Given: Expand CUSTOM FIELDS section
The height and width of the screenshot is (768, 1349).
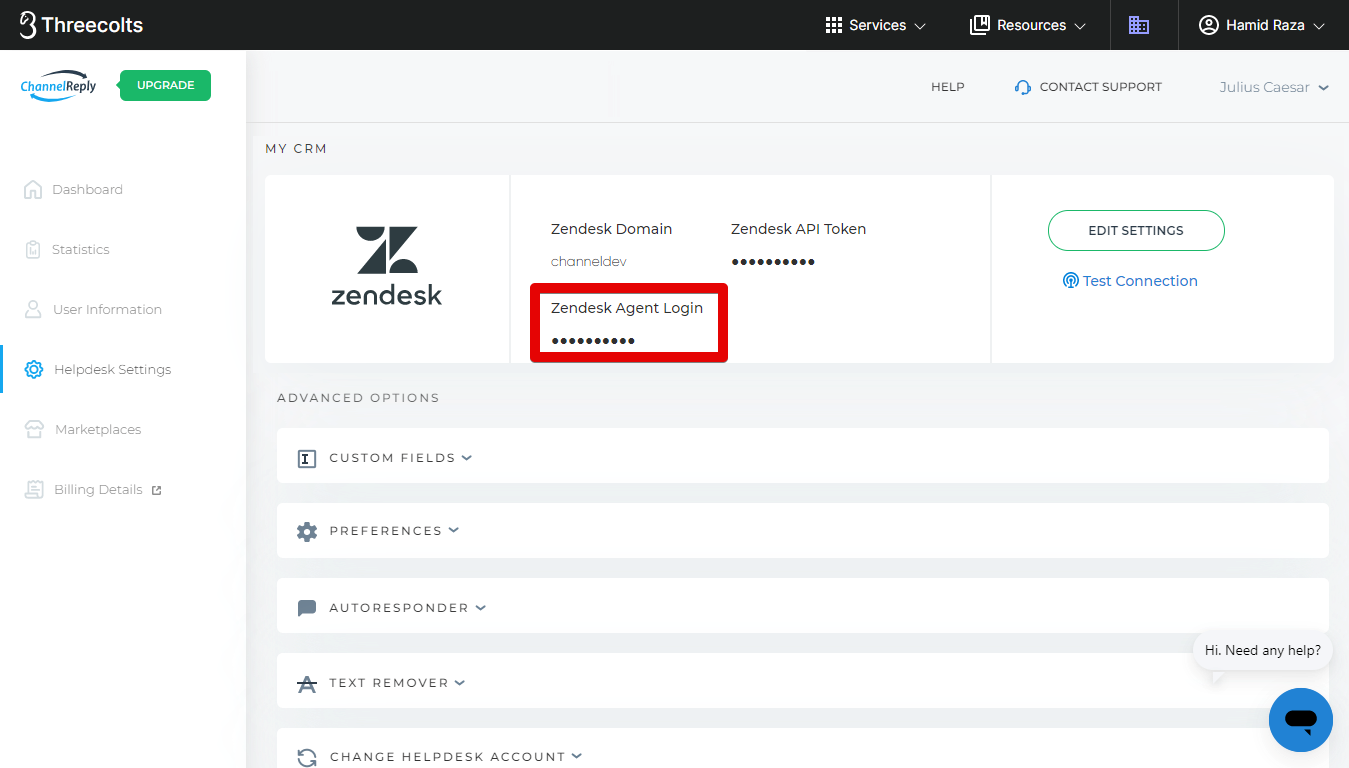Looking at the screenshot, I should 803,456.
